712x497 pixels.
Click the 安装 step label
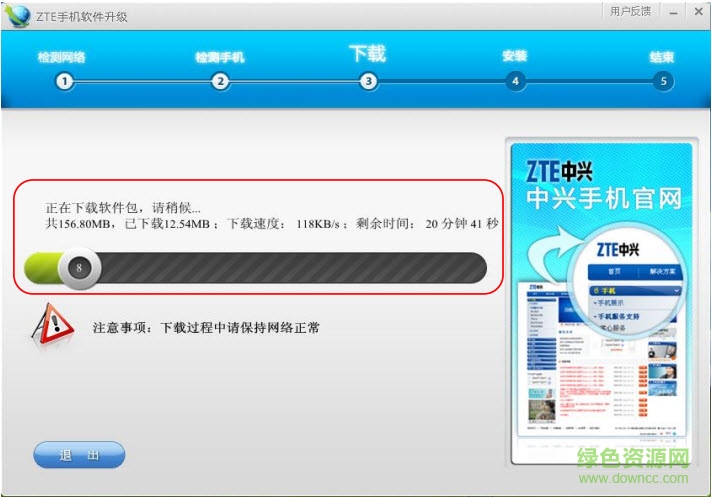(x=514, y=56)
